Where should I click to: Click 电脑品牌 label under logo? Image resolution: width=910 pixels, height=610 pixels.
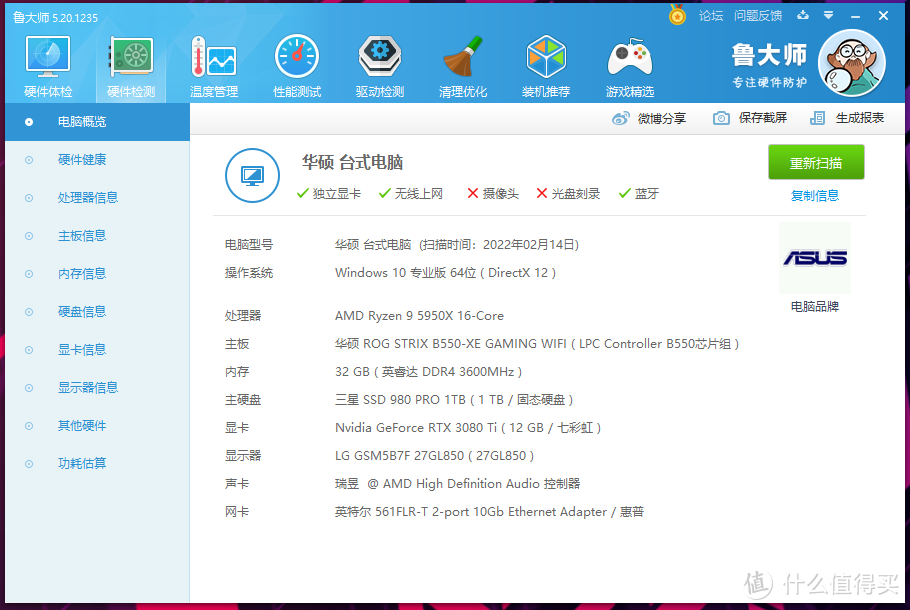pyautogui.click(x=815, y=306)
